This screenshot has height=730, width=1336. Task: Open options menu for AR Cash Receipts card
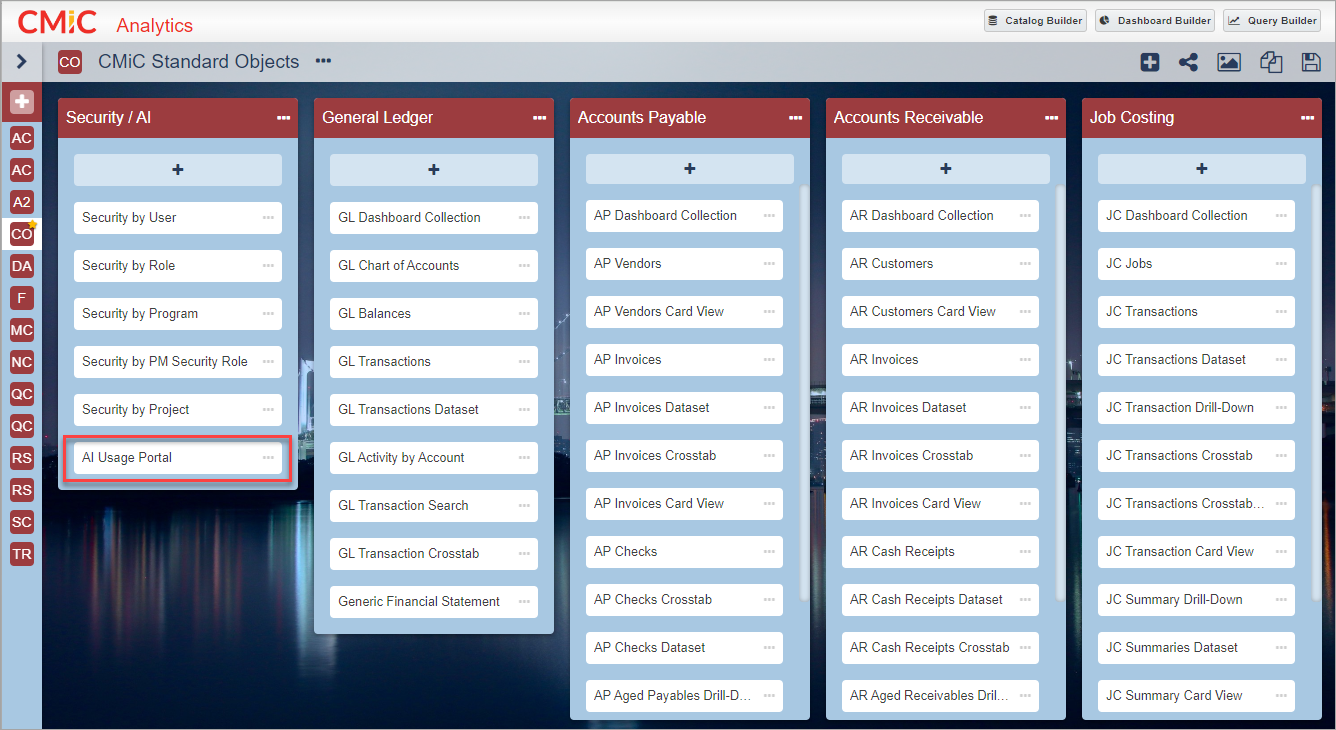1025,552
